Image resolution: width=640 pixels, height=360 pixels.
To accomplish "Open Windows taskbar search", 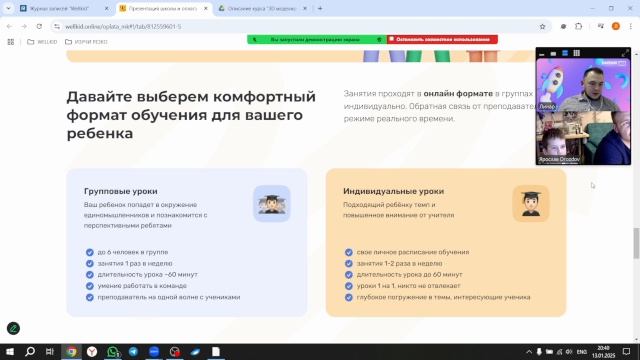I will coord(30,352).
